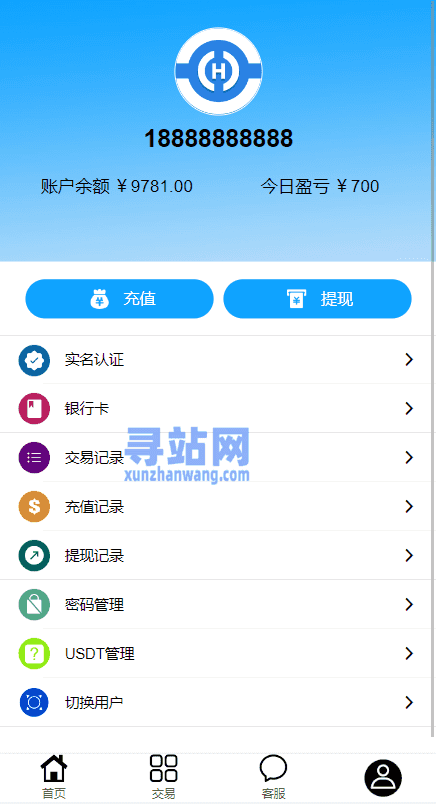Open the USDT管理 menu entry
This screenshot has height=804, width=436.
pos(218,653)
